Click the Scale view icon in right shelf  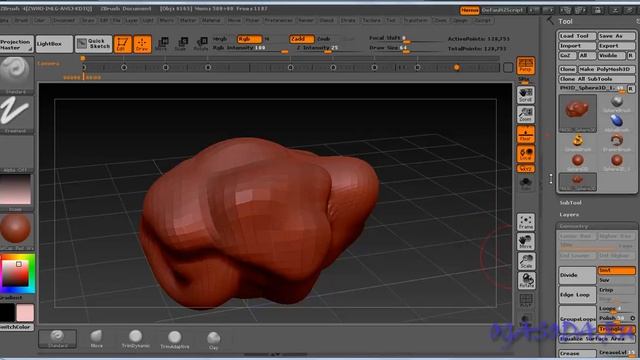[x=526, y=261]
